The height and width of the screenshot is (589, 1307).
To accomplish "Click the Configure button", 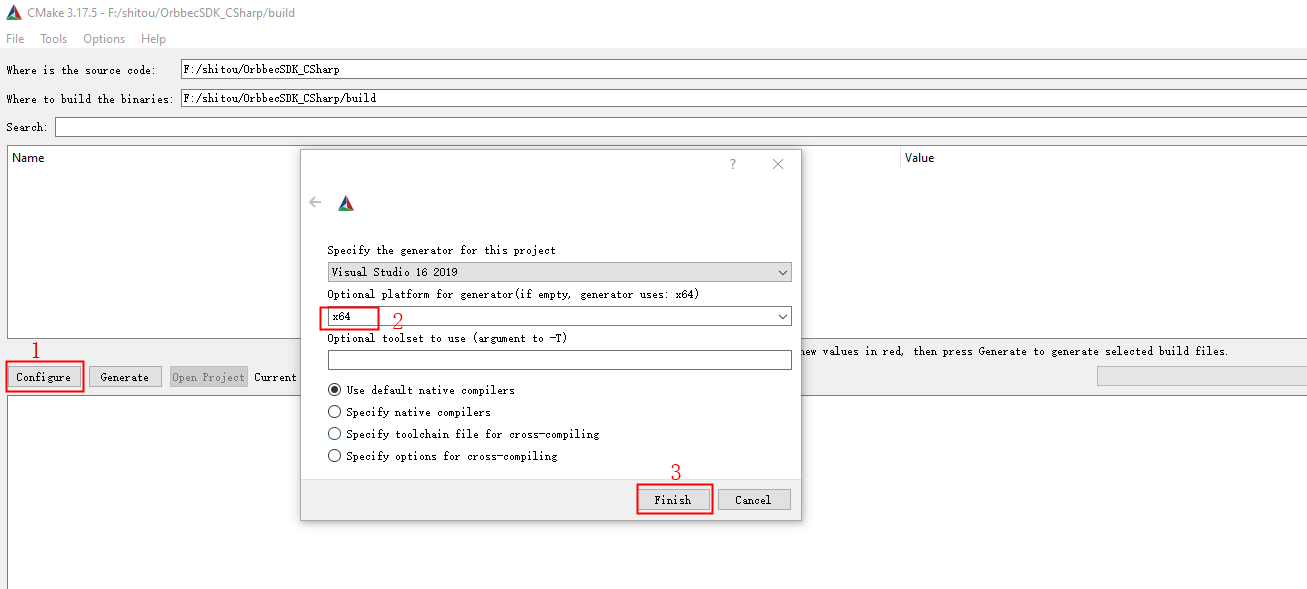I will 44,377.
